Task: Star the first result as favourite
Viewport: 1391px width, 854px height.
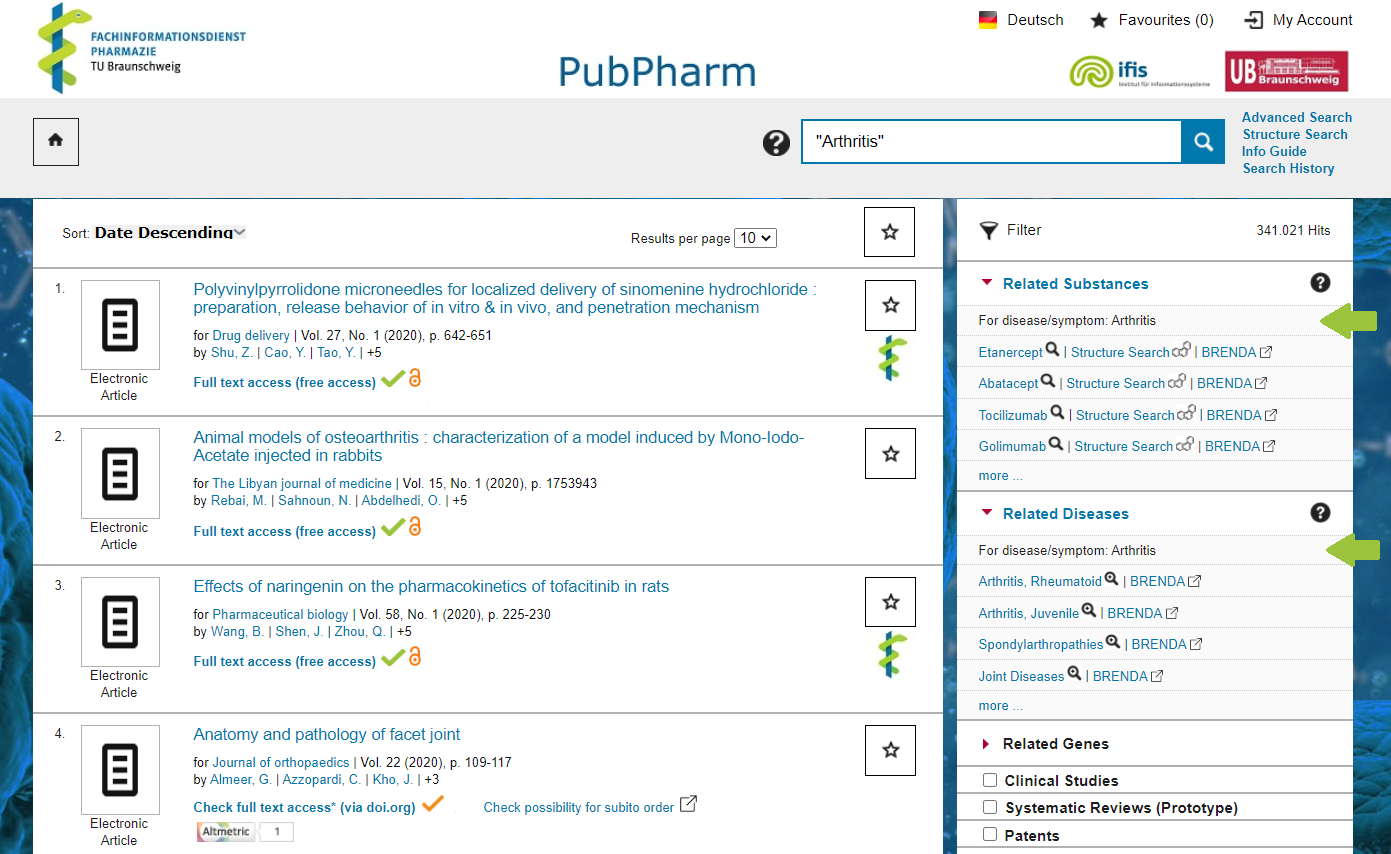Action: (x=890, y=305)
